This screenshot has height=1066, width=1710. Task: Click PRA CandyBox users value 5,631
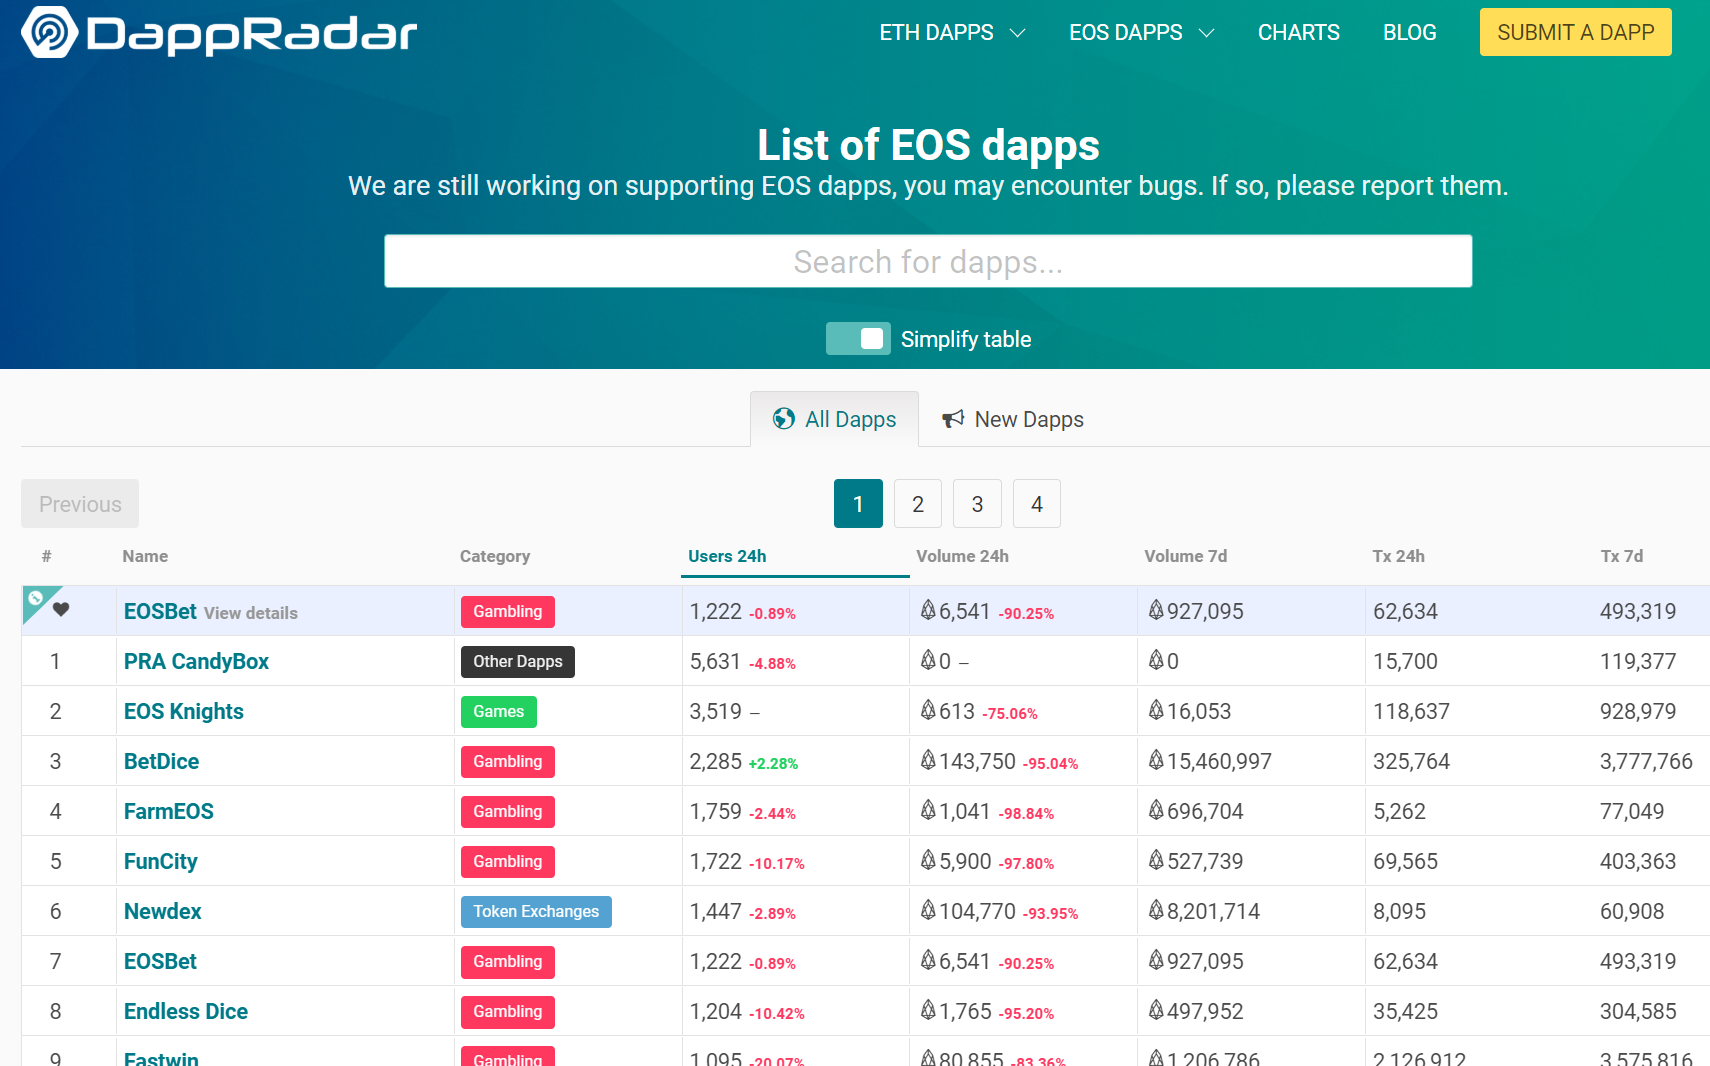click(715, 661)
